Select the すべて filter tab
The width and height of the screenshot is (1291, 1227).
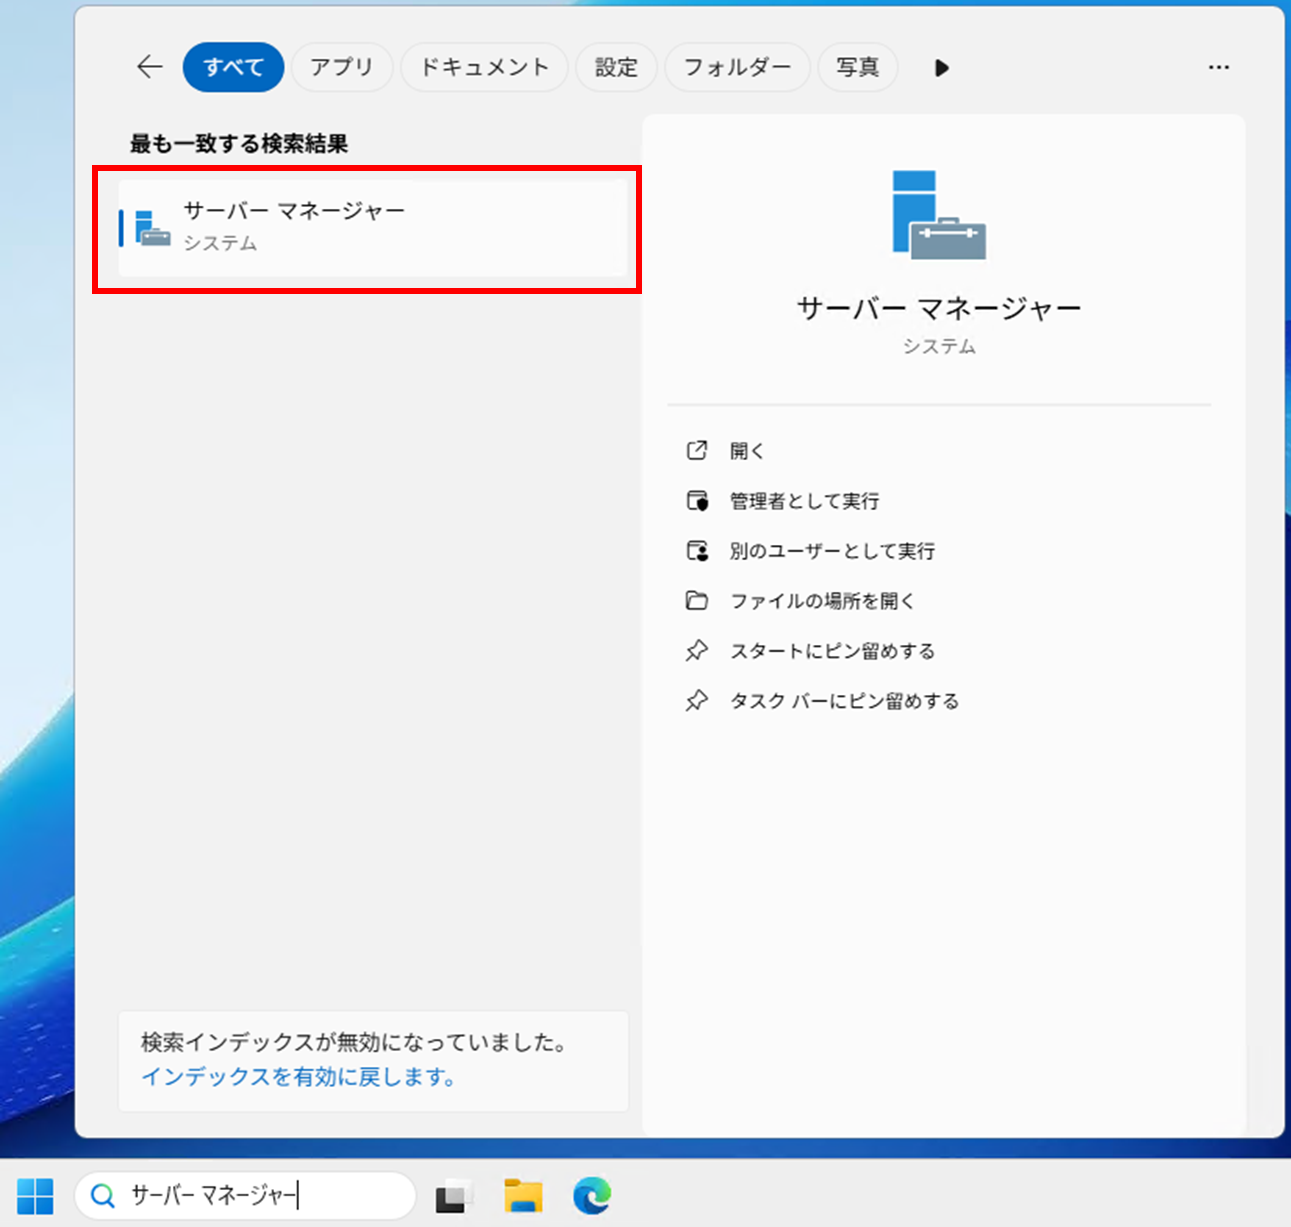233,67
